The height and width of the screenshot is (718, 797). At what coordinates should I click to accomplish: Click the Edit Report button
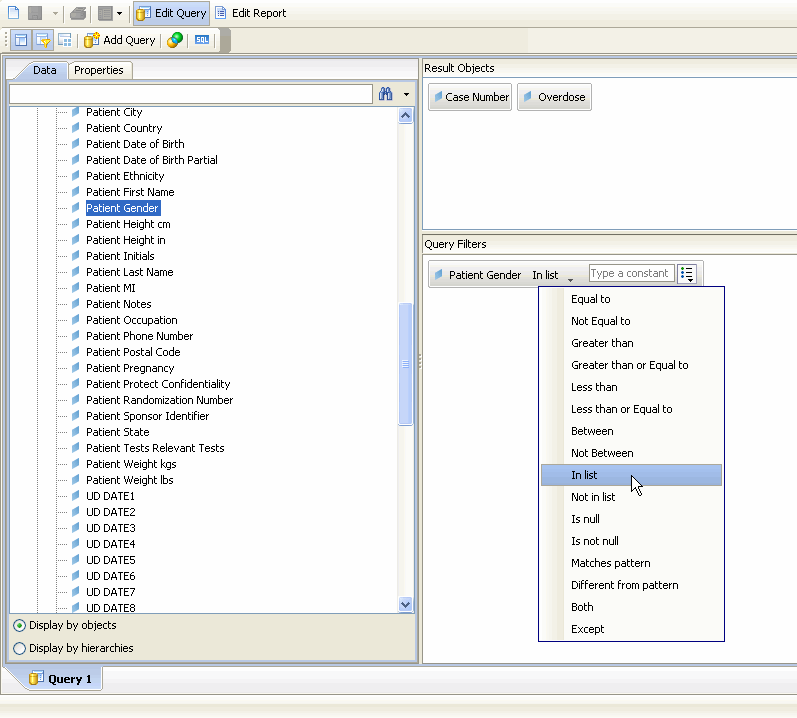[x=250, y=13]
